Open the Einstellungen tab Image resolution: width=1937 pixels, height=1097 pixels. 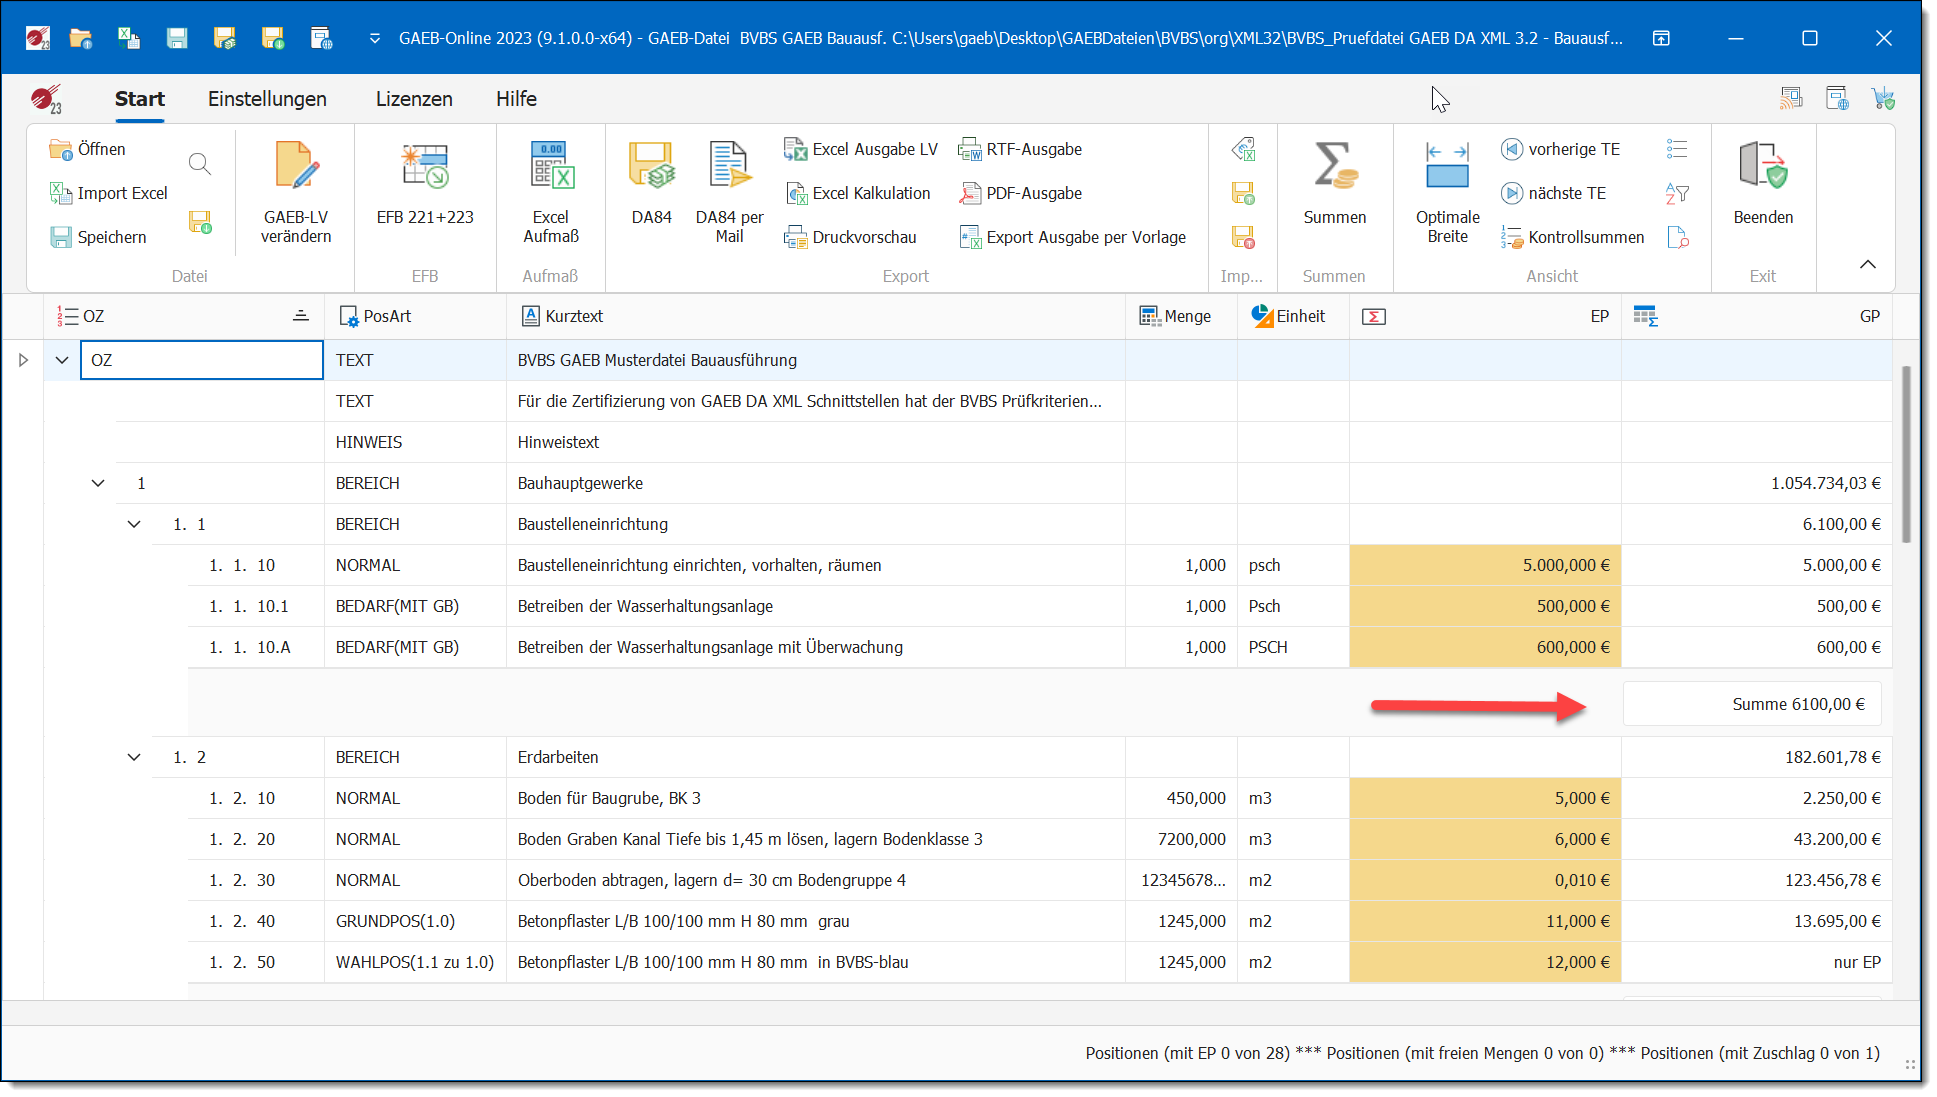point(267,99)
